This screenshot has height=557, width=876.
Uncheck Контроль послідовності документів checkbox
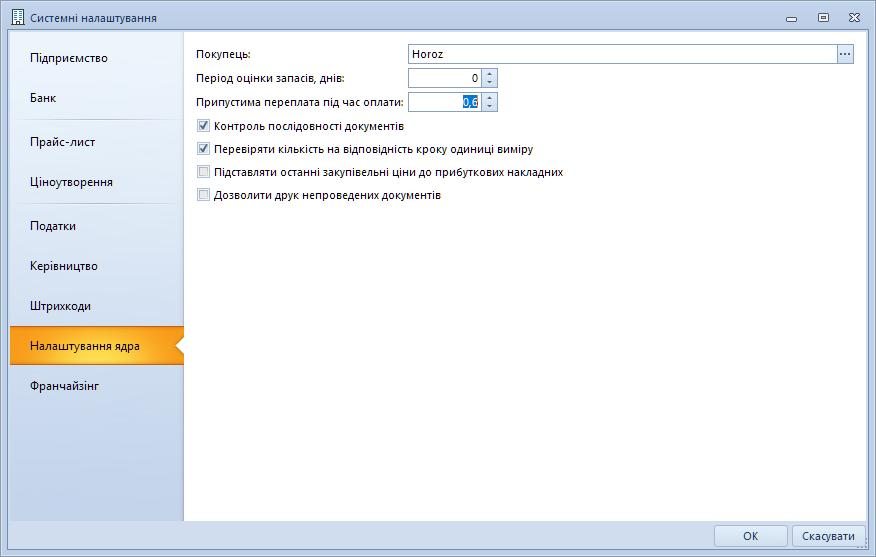tap(204, 127)
